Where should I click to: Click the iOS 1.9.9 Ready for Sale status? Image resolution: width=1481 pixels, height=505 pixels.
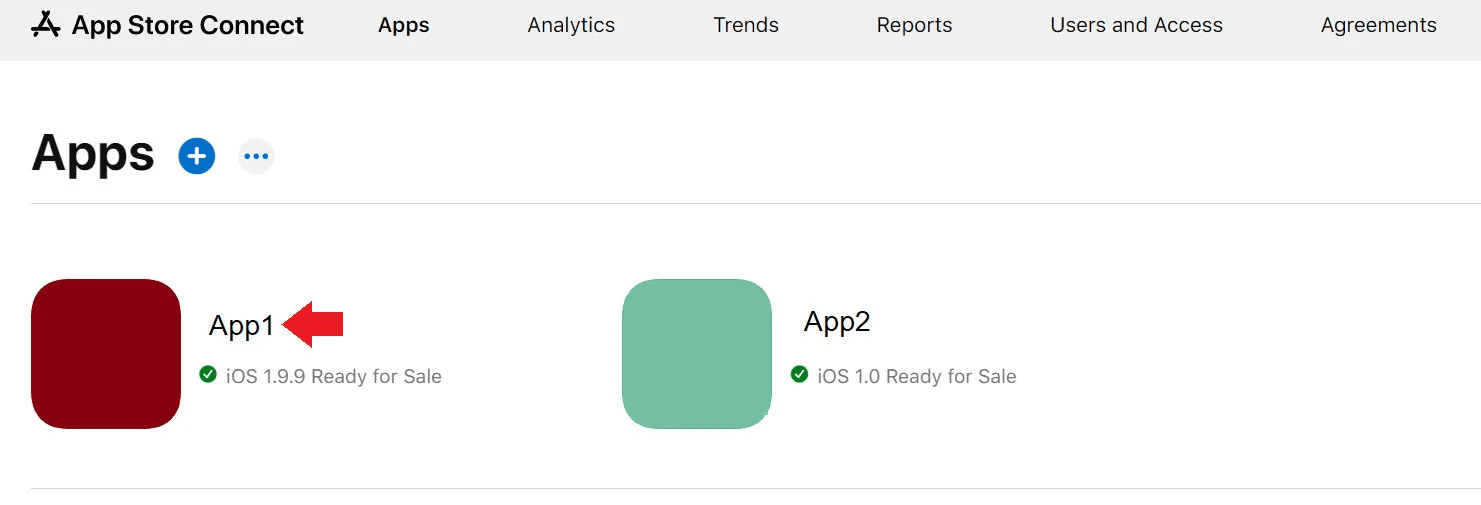coord(333,377)
